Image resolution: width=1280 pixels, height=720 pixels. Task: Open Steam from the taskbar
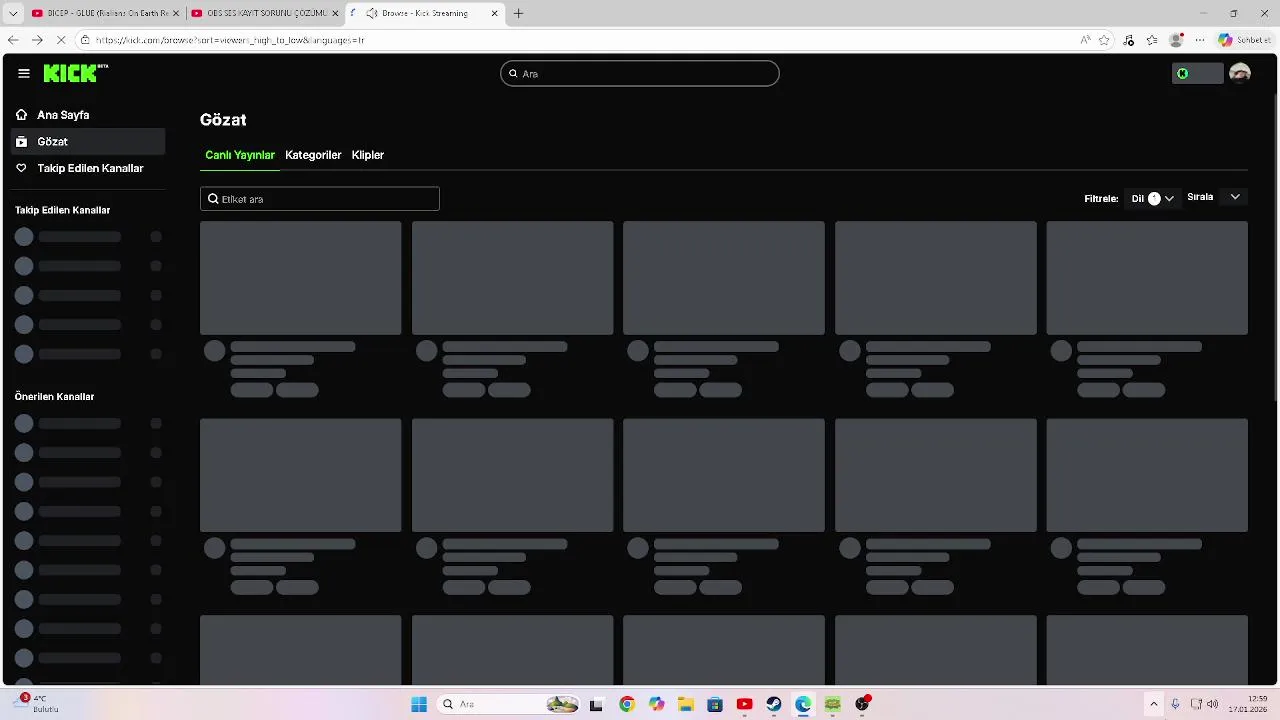(x=773, y=704)
